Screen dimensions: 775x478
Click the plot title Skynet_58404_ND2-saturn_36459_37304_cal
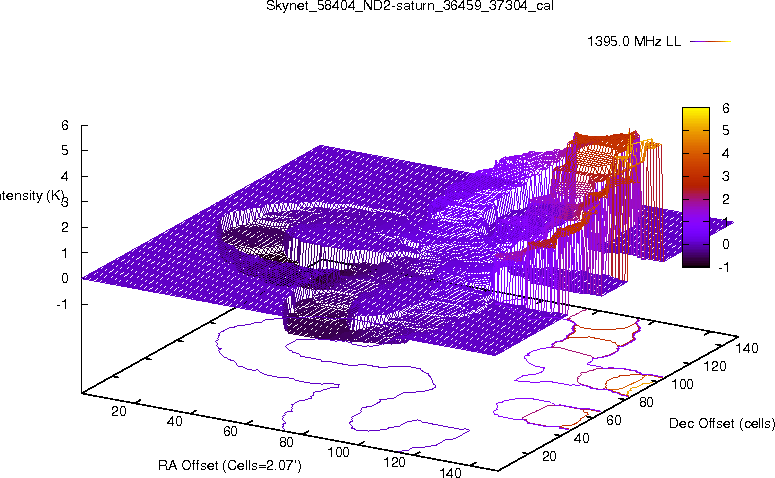coord(410,6)
